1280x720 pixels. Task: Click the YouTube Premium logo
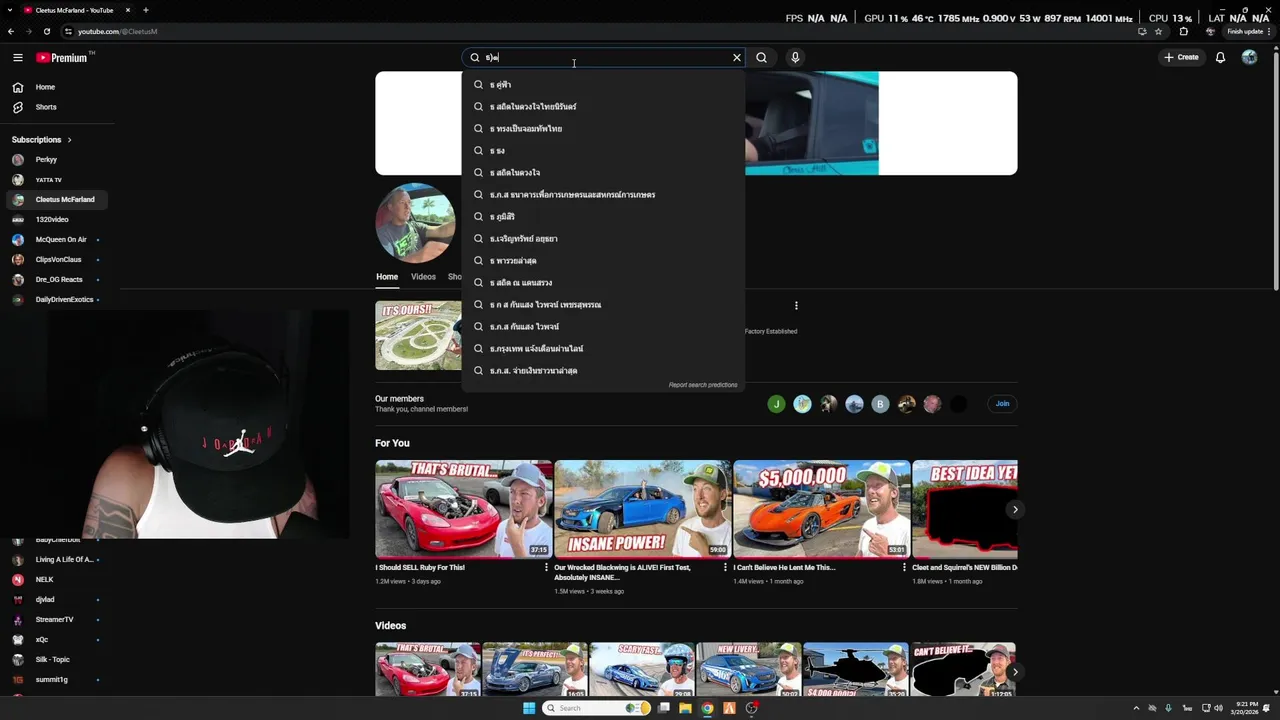[x=62, y=58]
